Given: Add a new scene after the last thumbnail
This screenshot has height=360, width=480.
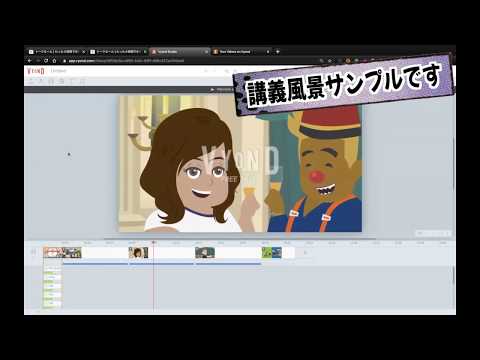Looking at the screenshot, I should (x=305, y=253).
